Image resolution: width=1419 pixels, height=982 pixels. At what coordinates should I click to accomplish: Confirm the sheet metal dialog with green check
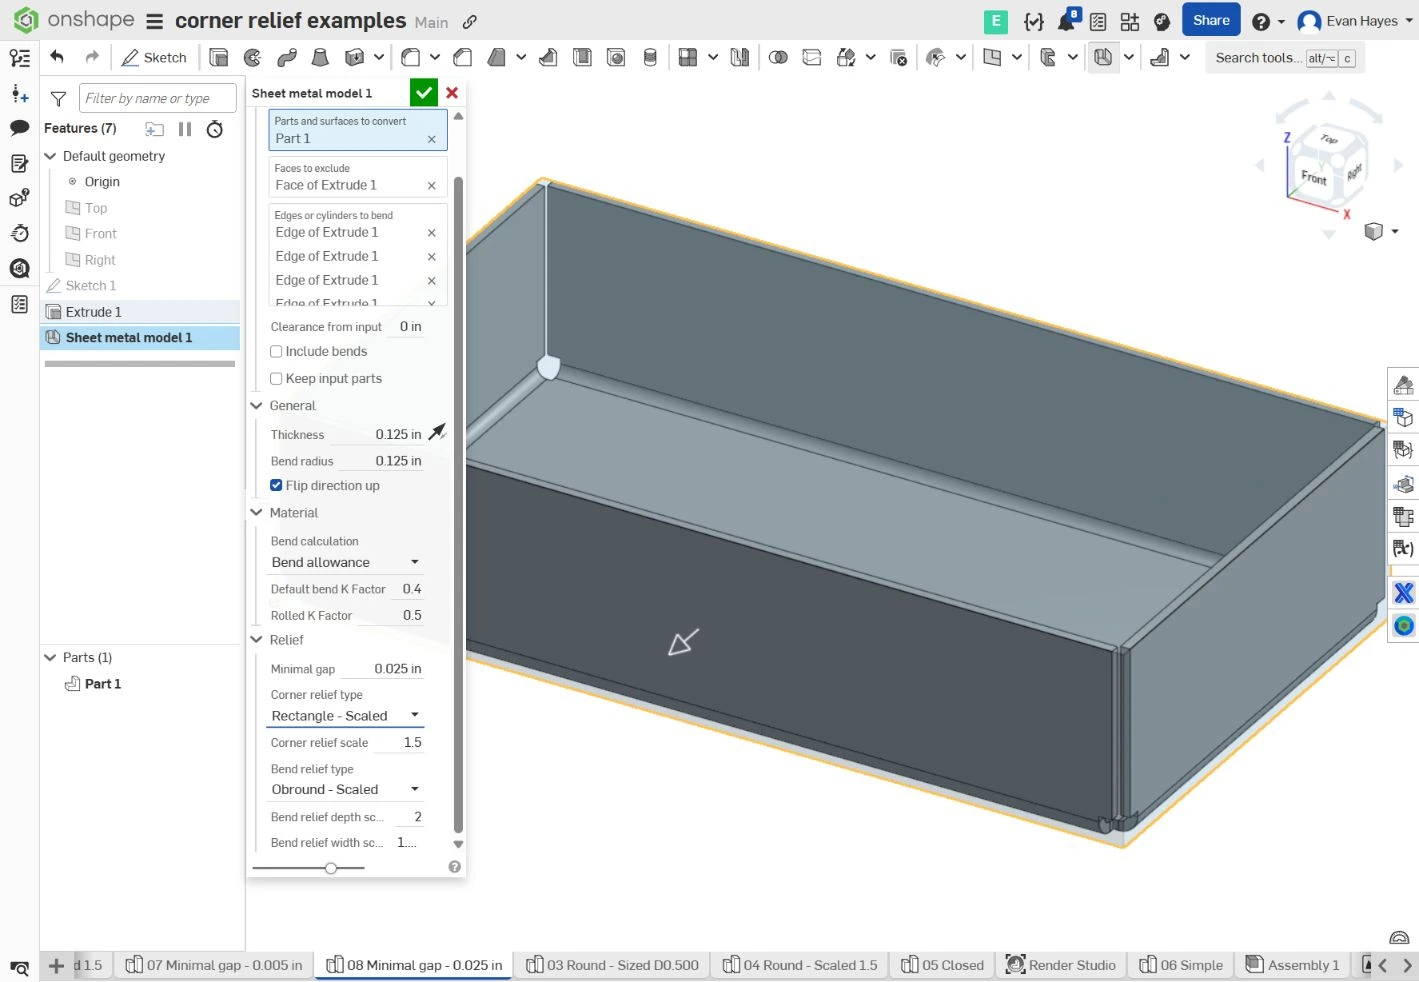(x=424, y=93)
